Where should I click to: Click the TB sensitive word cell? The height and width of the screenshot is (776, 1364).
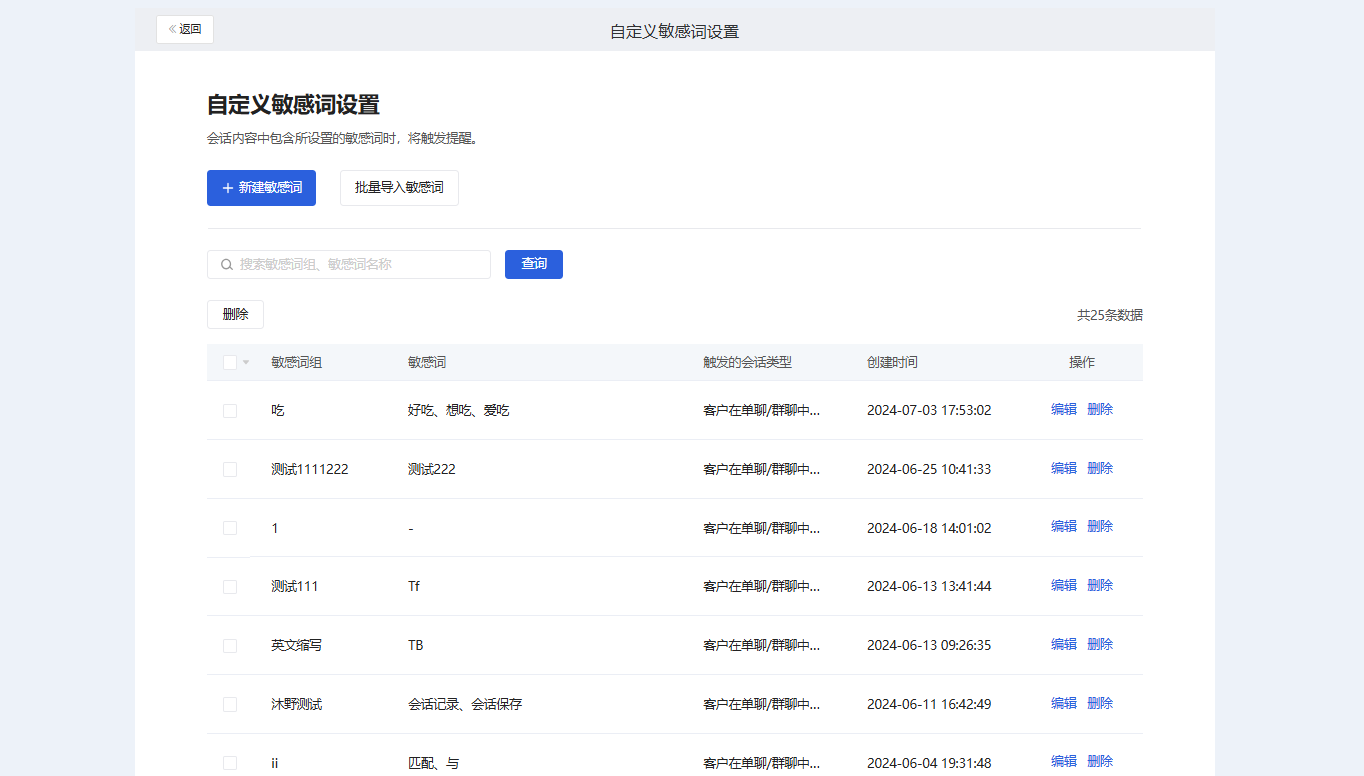point(416,645)
